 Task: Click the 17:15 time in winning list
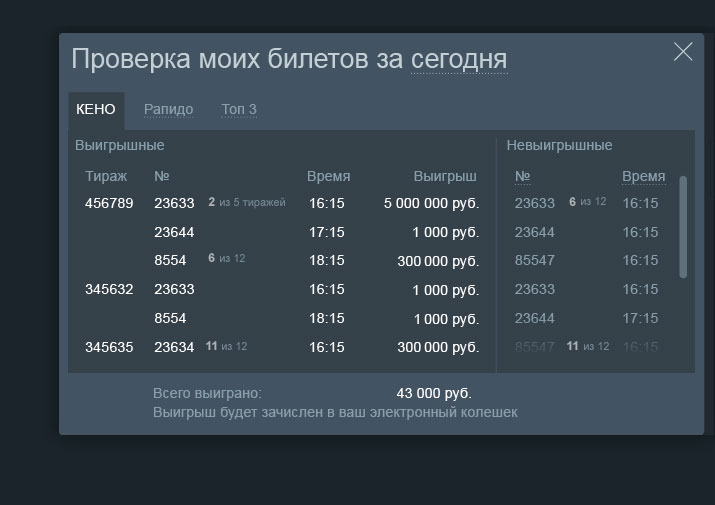click(x=326, y=232)
